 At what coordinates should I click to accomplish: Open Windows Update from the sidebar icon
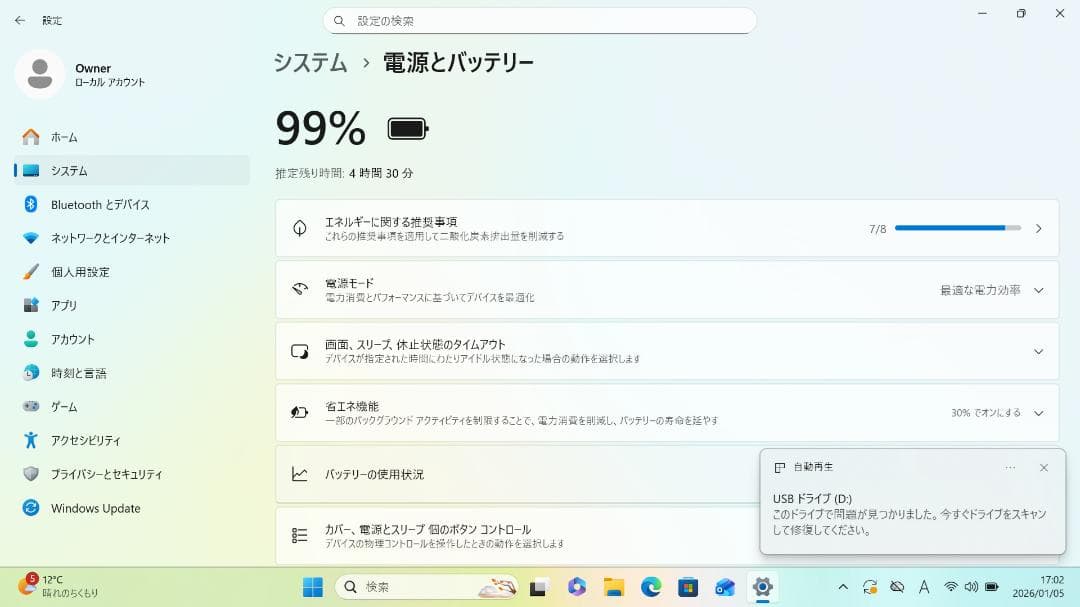coord(30,508)
